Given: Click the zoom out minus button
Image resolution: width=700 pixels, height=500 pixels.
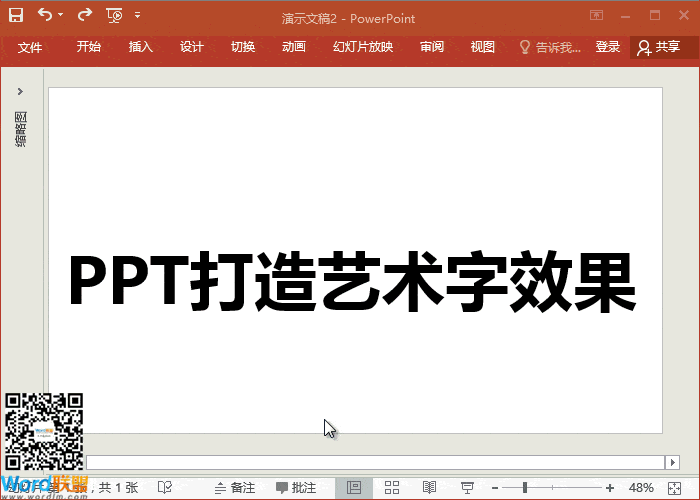Looking at the screenshot, I should [495, 488].
